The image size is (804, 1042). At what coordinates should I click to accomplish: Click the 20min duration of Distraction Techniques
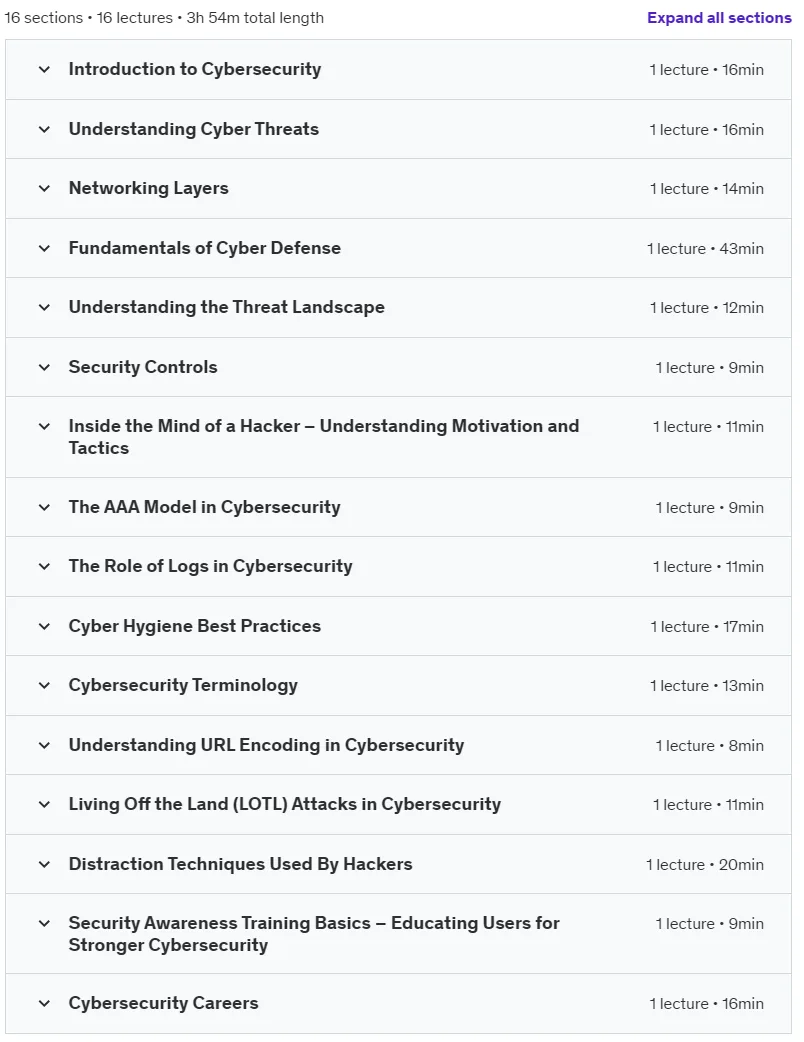point(741,865)
